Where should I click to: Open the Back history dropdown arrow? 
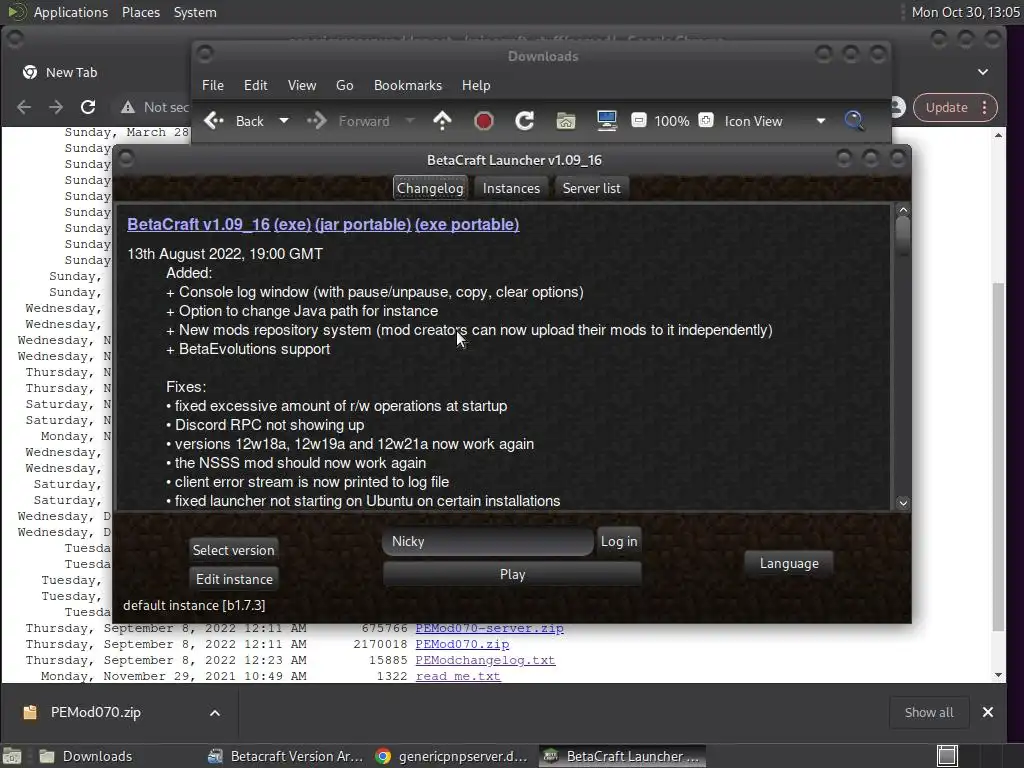(283, 121)
